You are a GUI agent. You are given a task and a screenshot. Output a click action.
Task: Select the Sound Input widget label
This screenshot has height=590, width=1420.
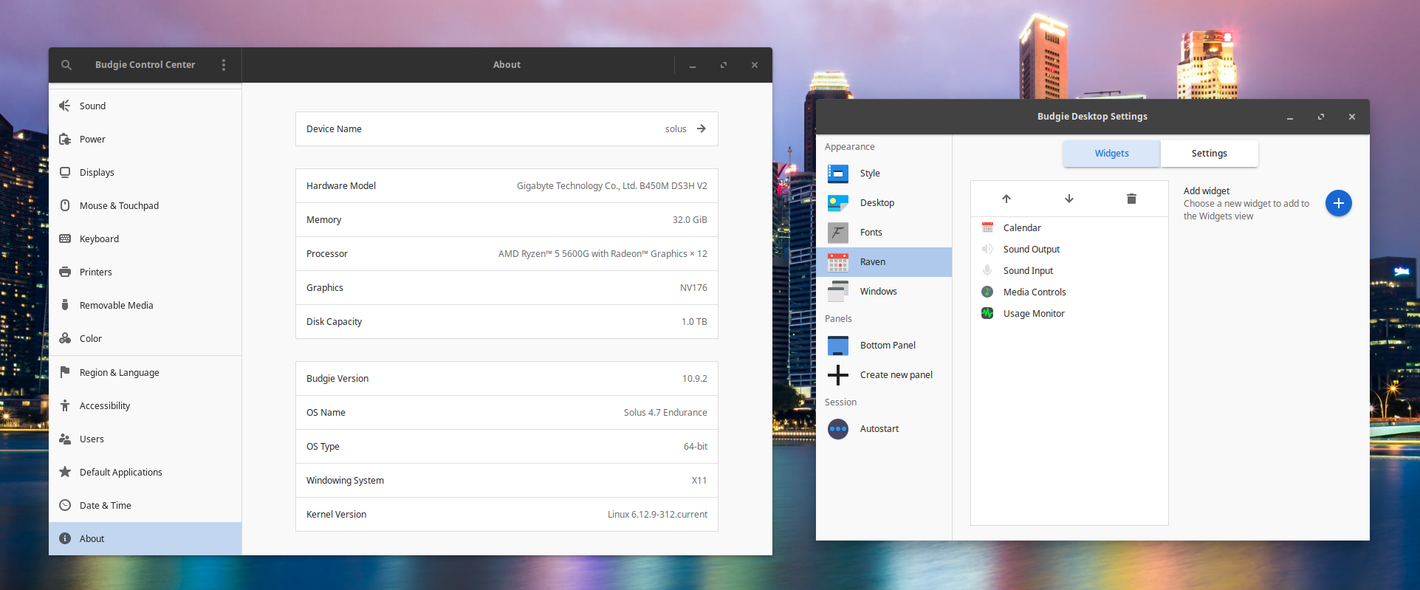(1028, 271)
